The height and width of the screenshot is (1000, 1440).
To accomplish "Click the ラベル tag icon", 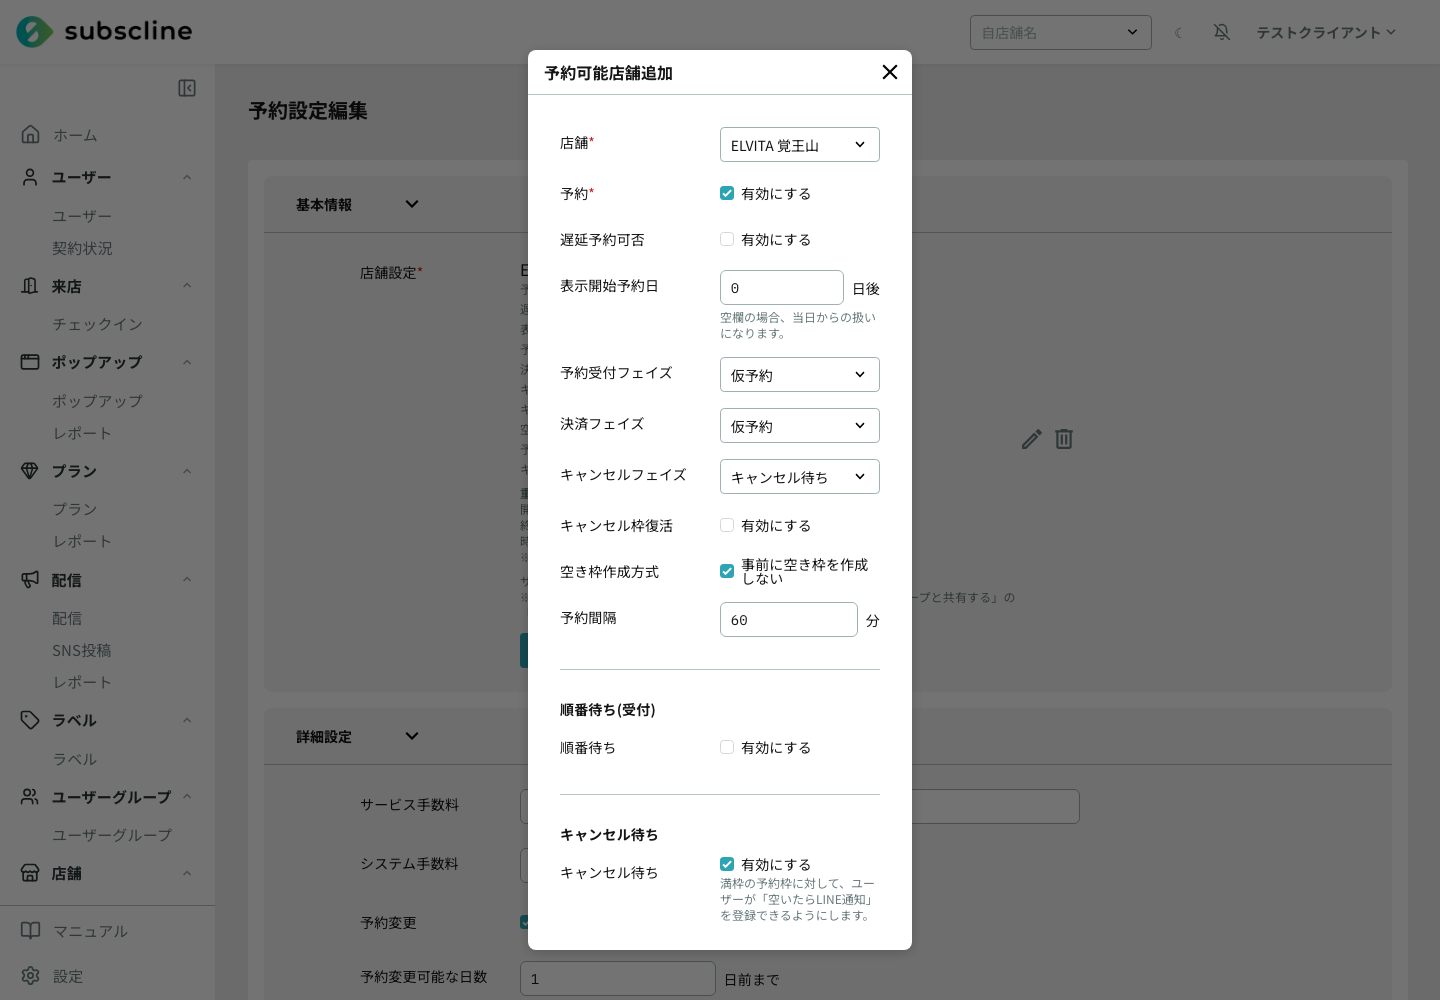I will pos(30,720).
